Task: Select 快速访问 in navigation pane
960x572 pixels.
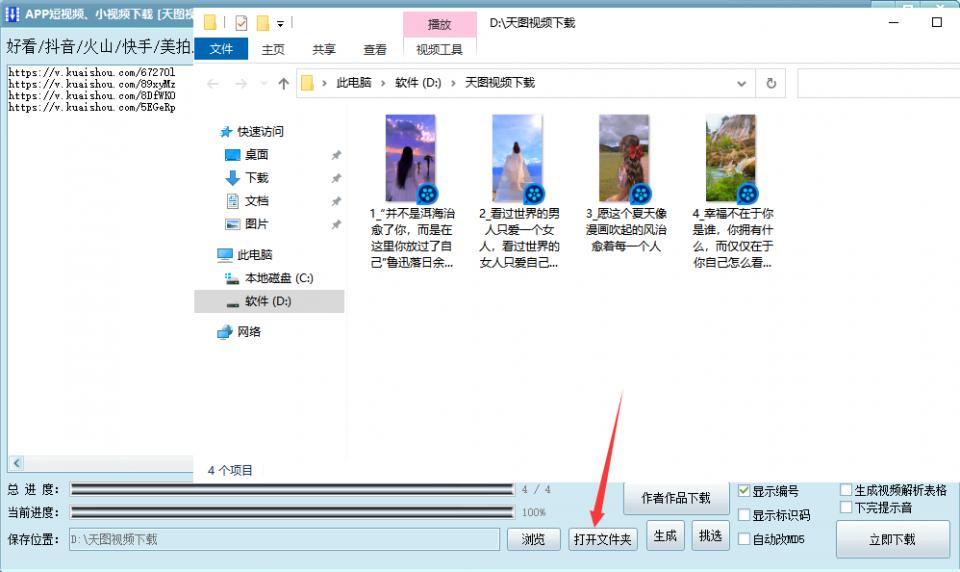Action: coord(260,132)
